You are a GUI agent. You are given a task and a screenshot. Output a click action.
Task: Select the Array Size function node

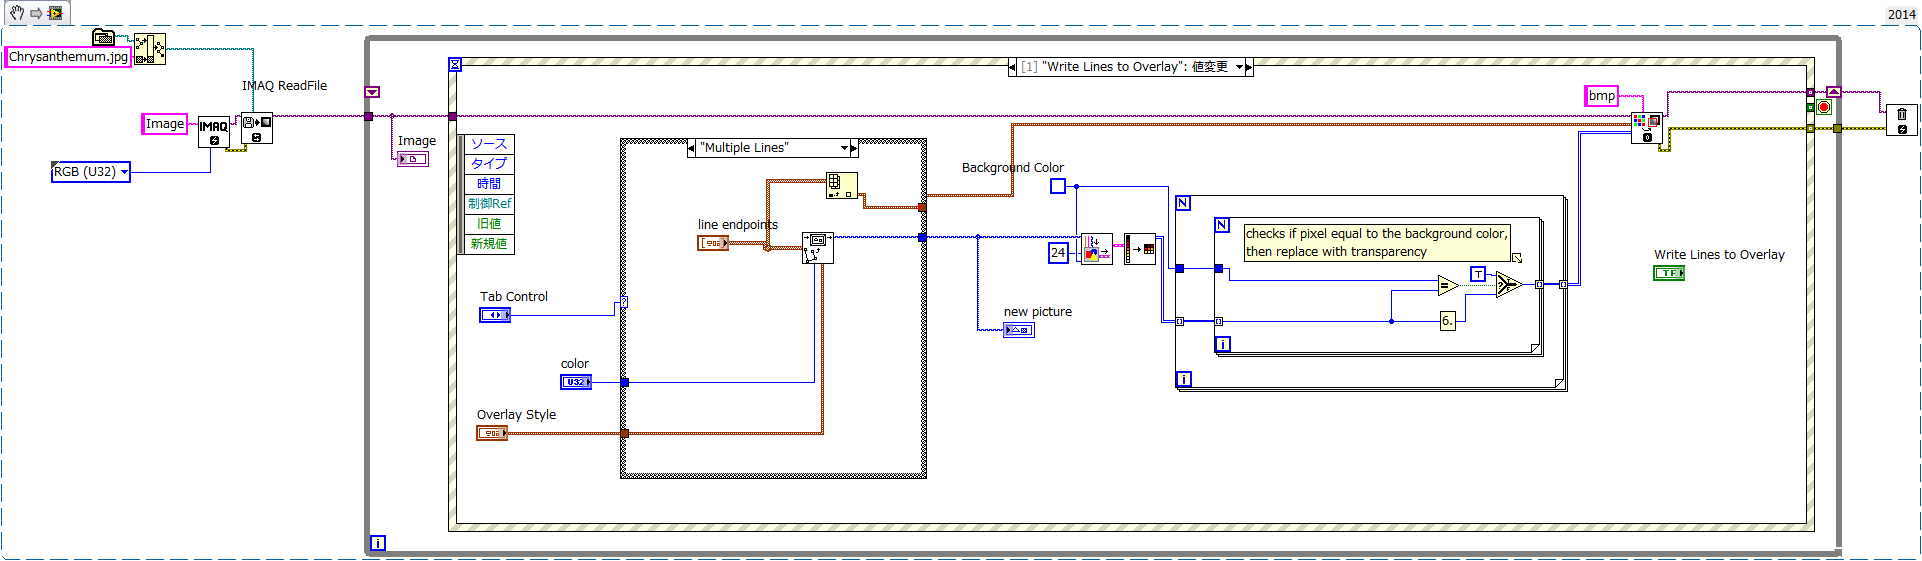point(842,185)
